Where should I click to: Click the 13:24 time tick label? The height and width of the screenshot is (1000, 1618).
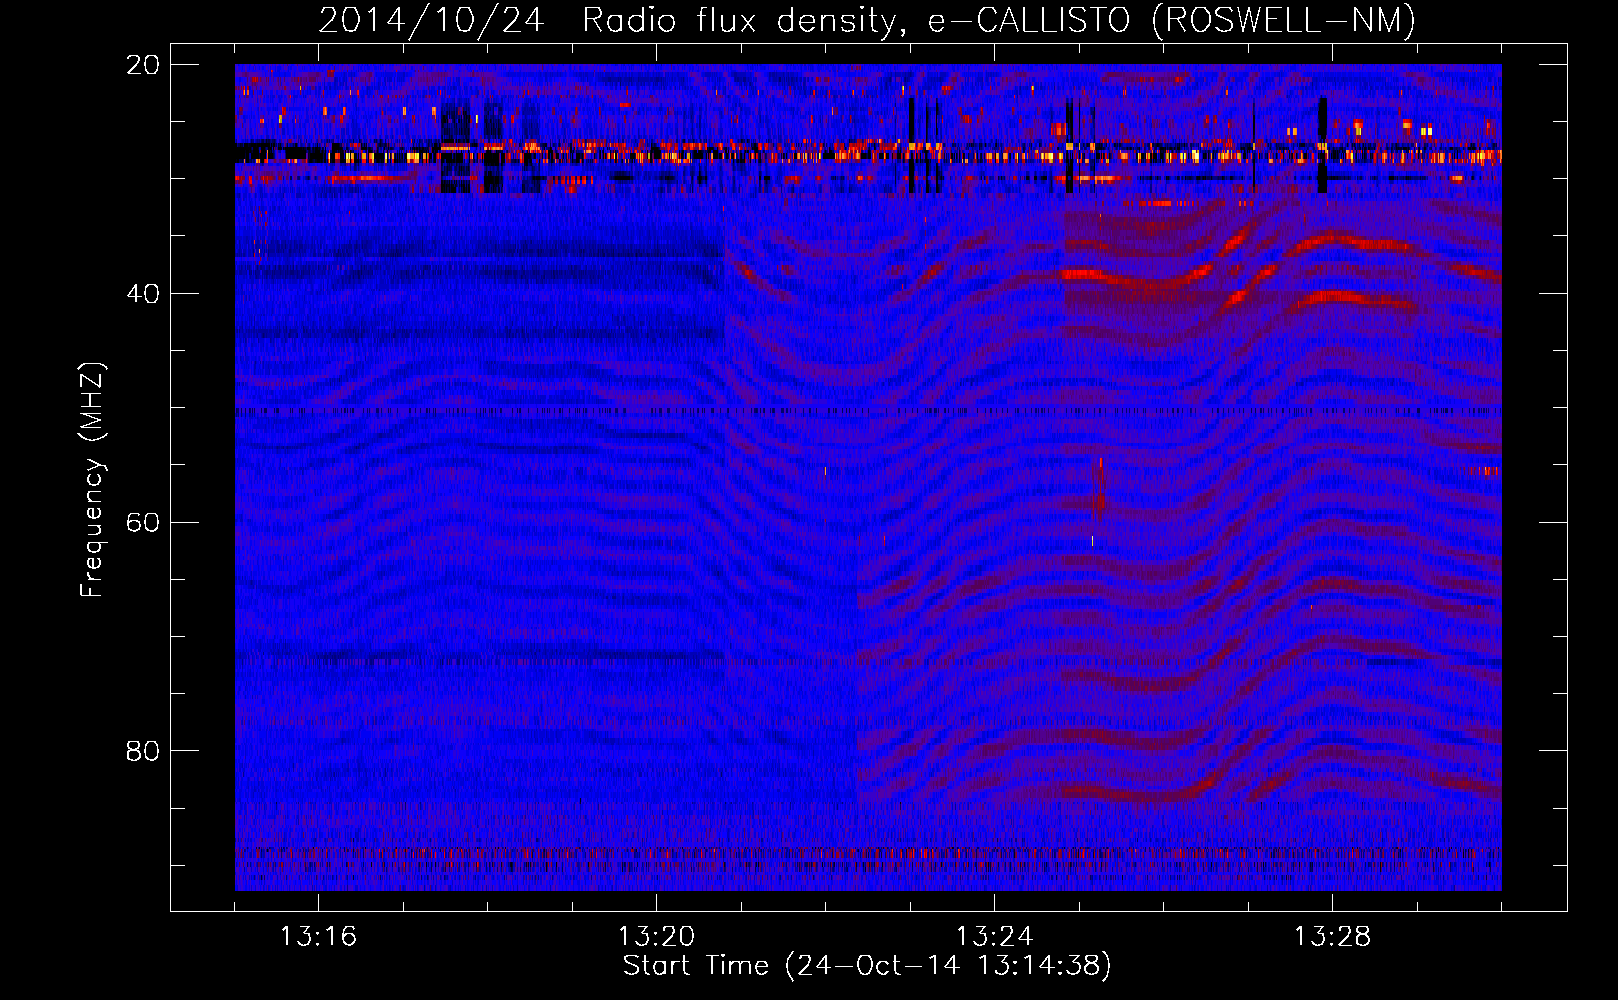pyautogui.click(x=994, y=937)
